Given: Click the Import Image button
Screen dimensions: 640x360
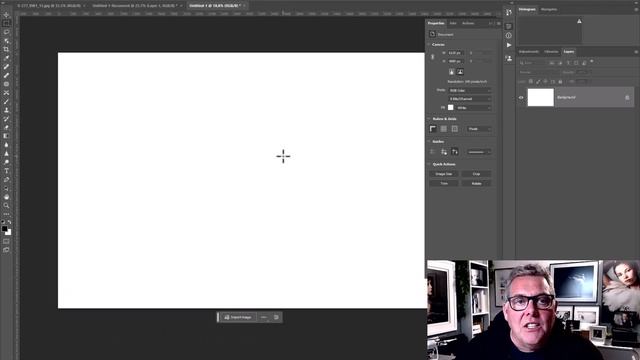Looking at the screenshot, I should pos(238,317).
